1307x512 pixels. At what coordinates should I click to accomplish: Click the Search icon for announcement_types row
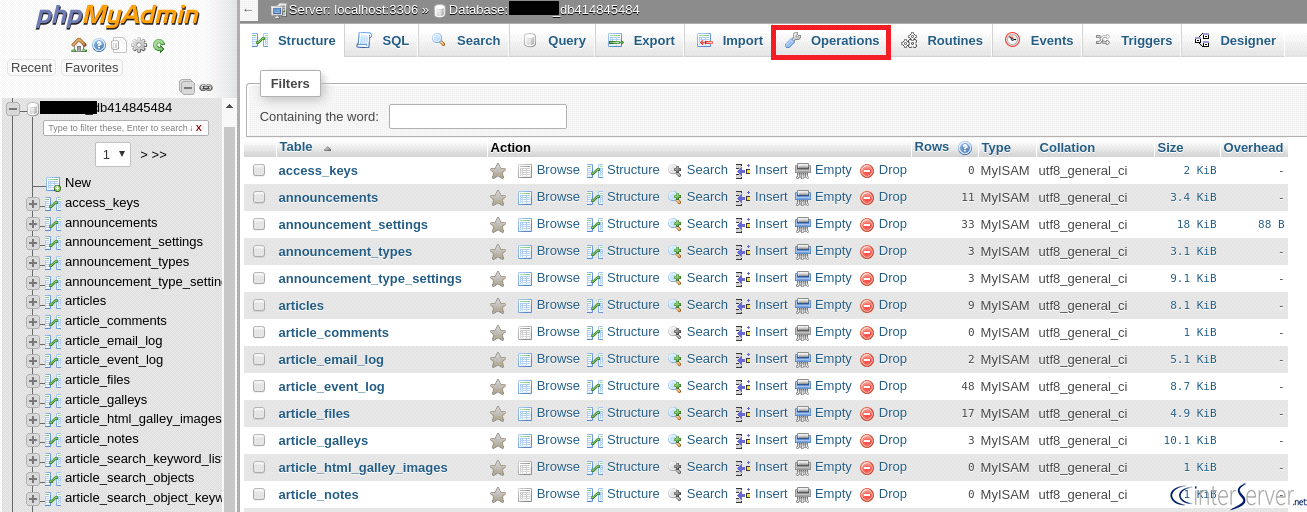tap(675, 252)
